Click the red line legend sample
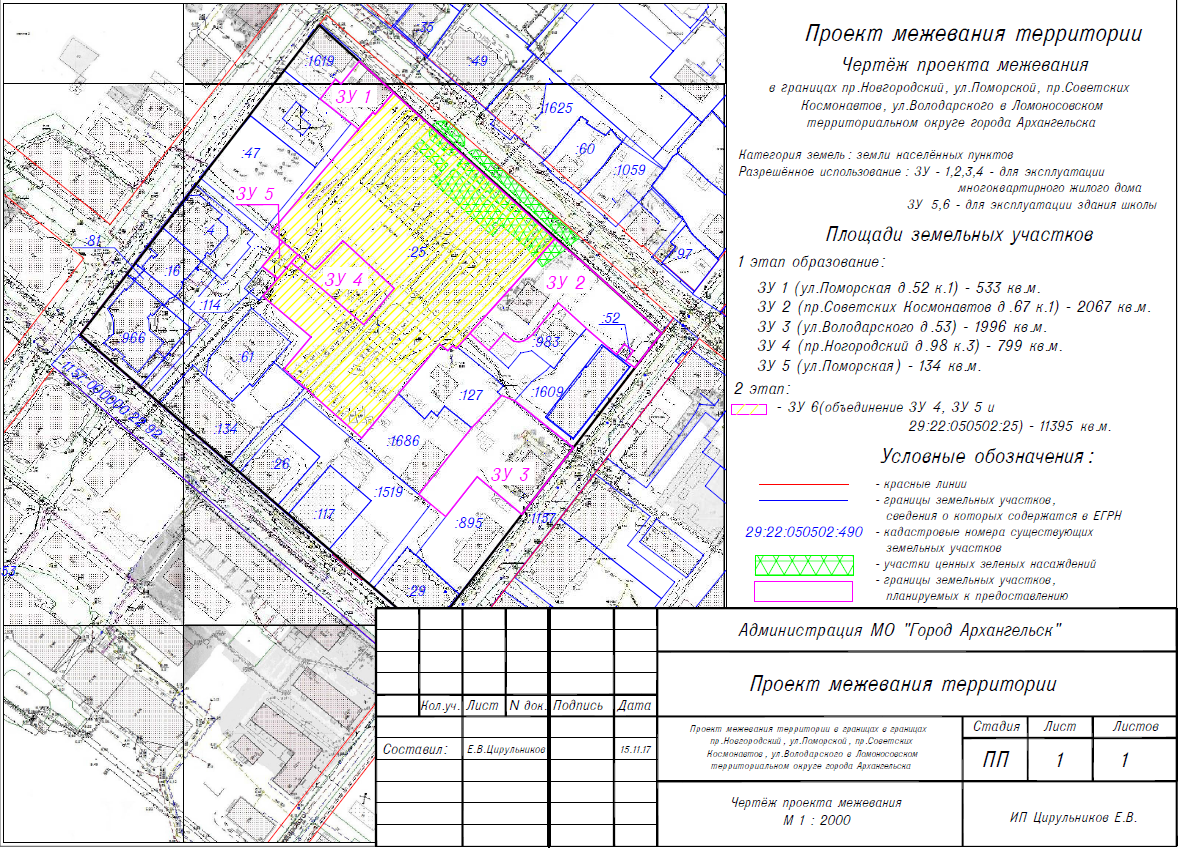 pos(805,484)
